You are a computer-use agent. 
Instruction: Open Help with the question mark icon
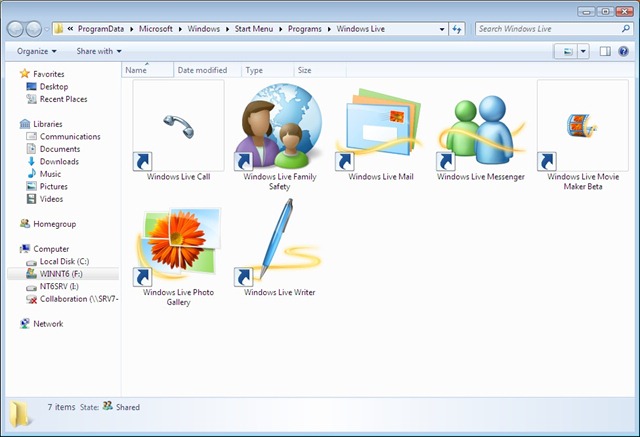coord(623,51)
